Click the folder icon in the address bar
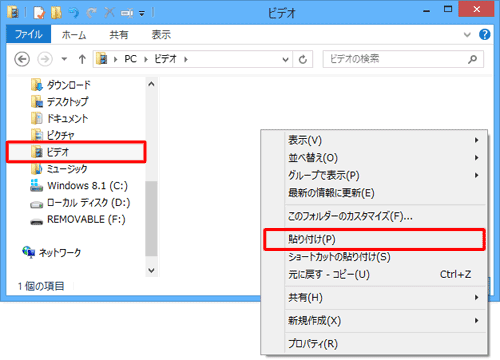The height and width of the screenshot is (360, 500). pyautogui.click(x=102, y=59)
